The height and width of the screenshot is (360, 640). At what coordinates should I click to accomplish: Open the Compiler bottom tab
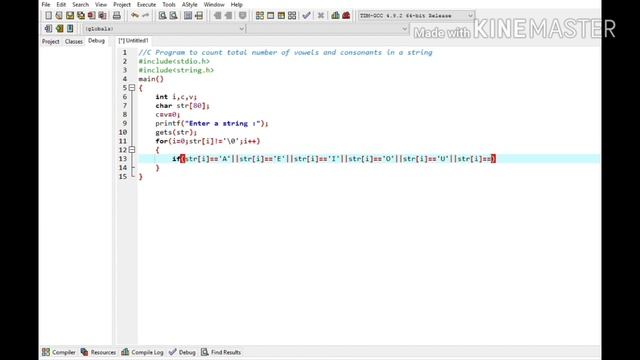[59, 352]
